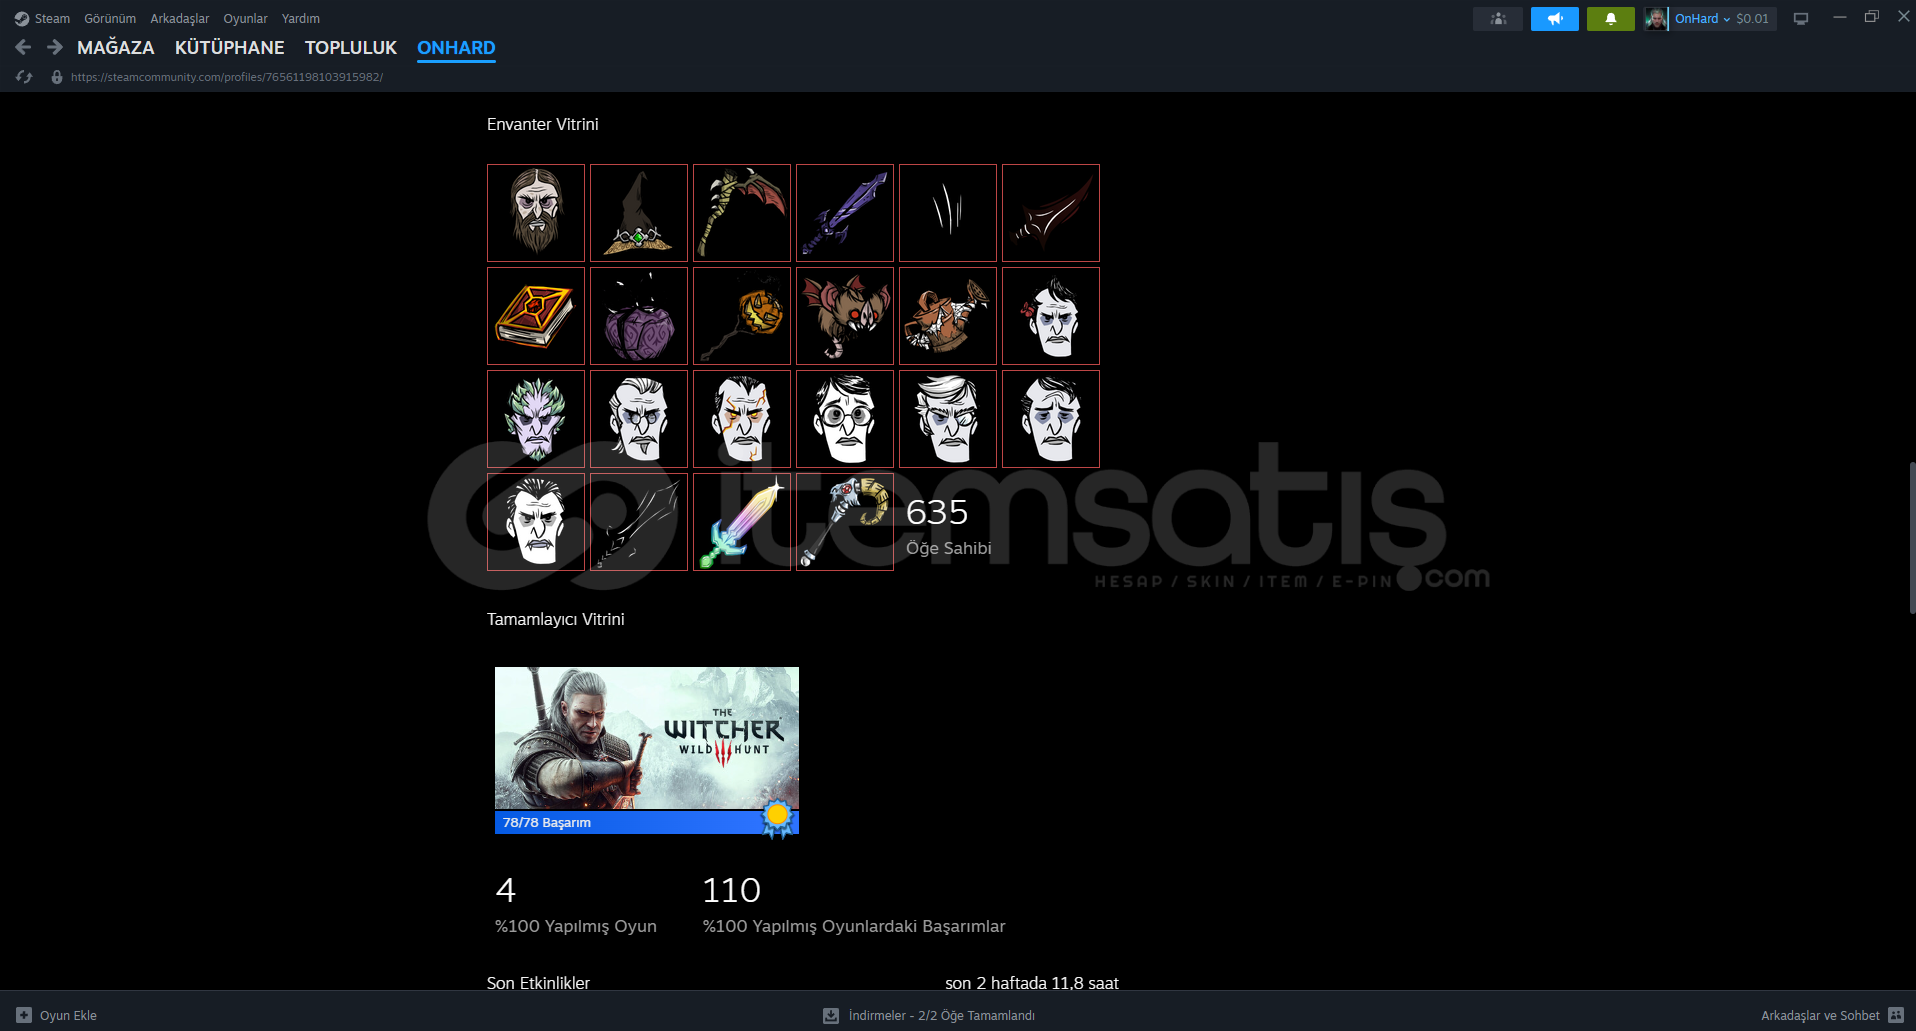Select the horn-topped mace item
This screenshot has width=1916, height=1031.
(845, 522)
